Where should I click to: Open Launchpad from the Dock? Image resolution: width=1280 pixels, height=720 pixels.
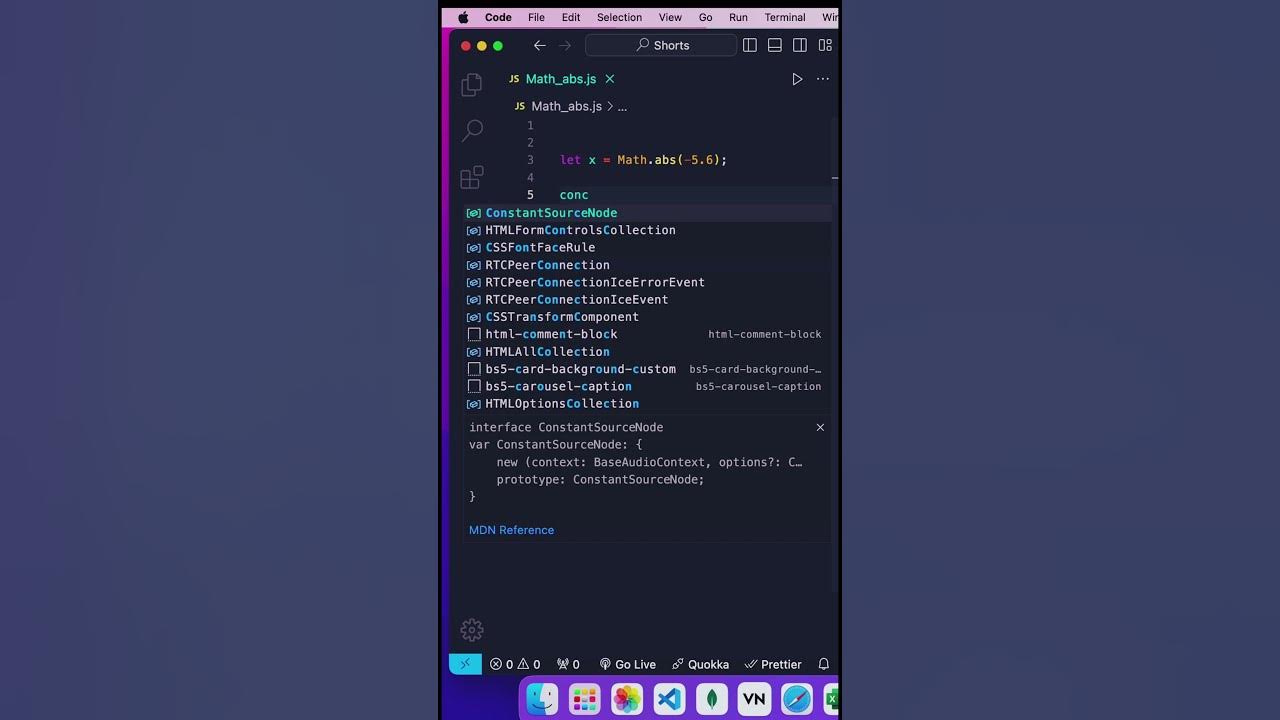pos(585,698)
